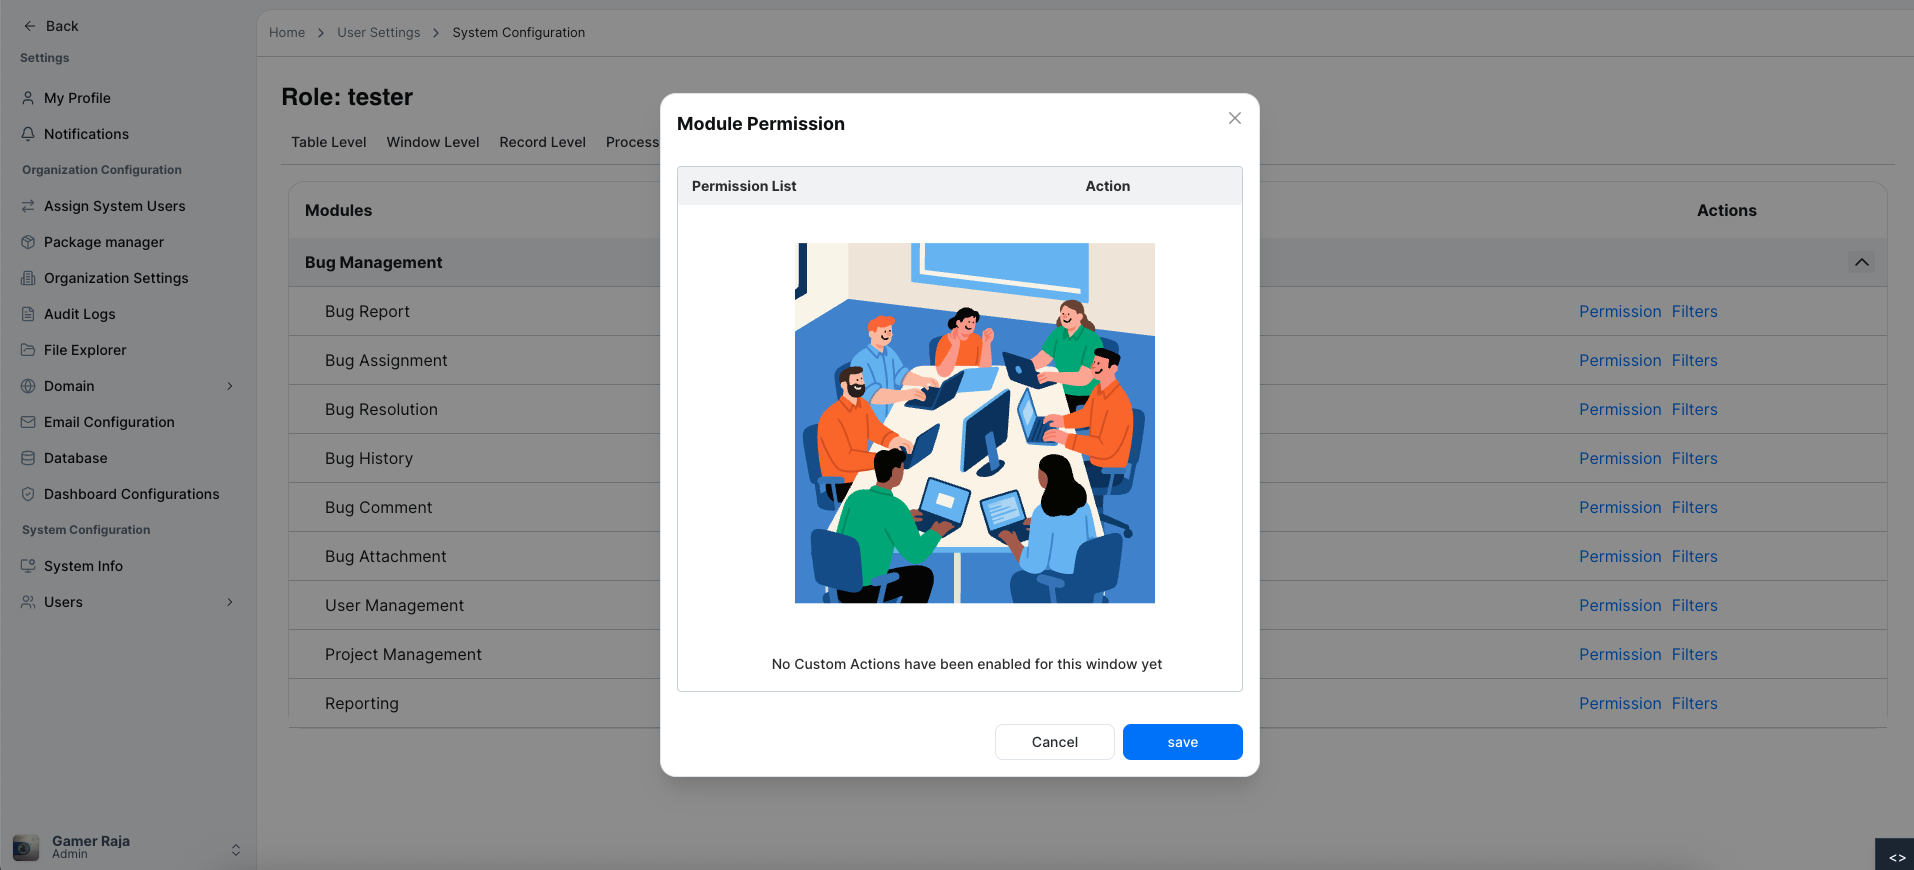Collapse the Bug Management section chevron

[1861, 262]
